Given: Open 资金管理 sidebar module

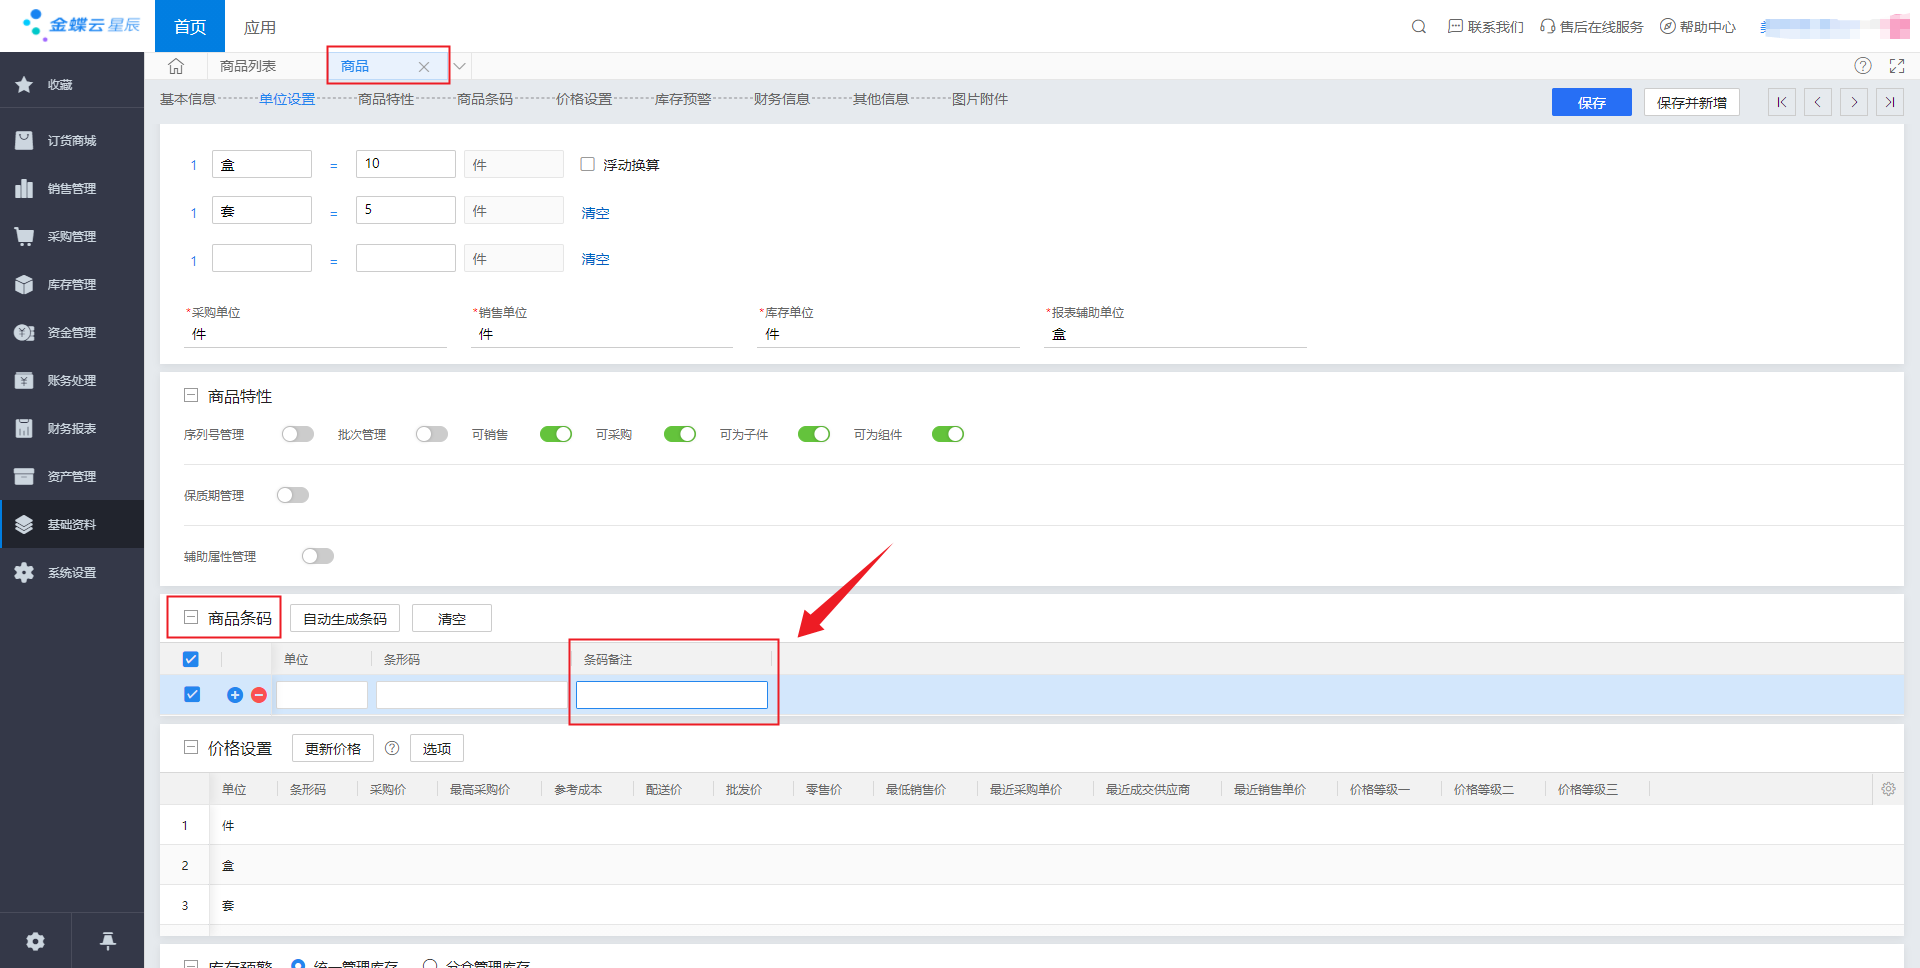Looking at the screenshot, I should click(72, 333).
